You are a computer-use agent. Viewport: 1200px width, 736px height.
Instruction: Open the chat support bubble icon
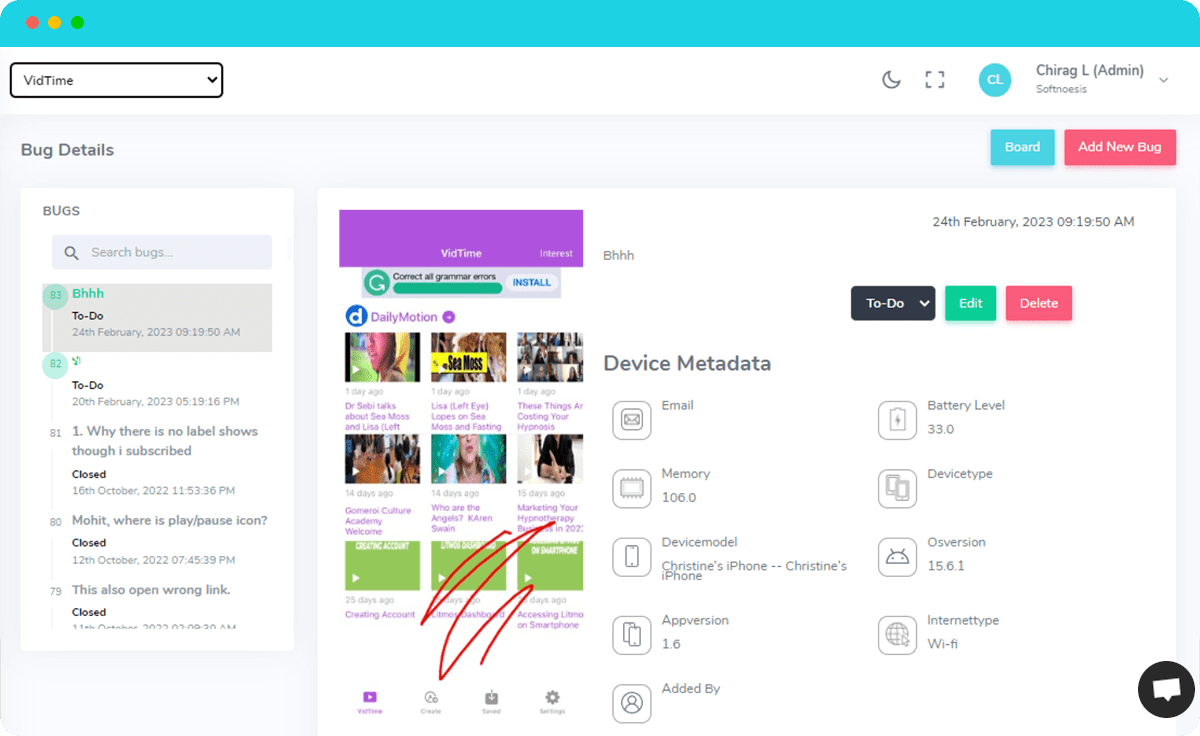(1166, 690)
